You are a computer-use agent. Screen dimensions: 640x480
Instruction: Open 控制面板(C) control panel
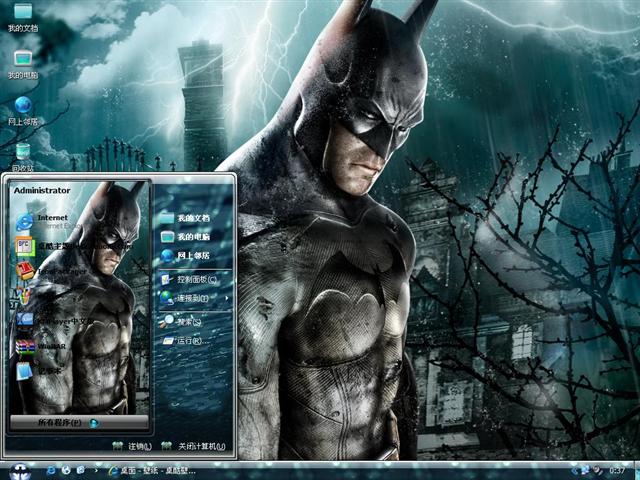189,280
